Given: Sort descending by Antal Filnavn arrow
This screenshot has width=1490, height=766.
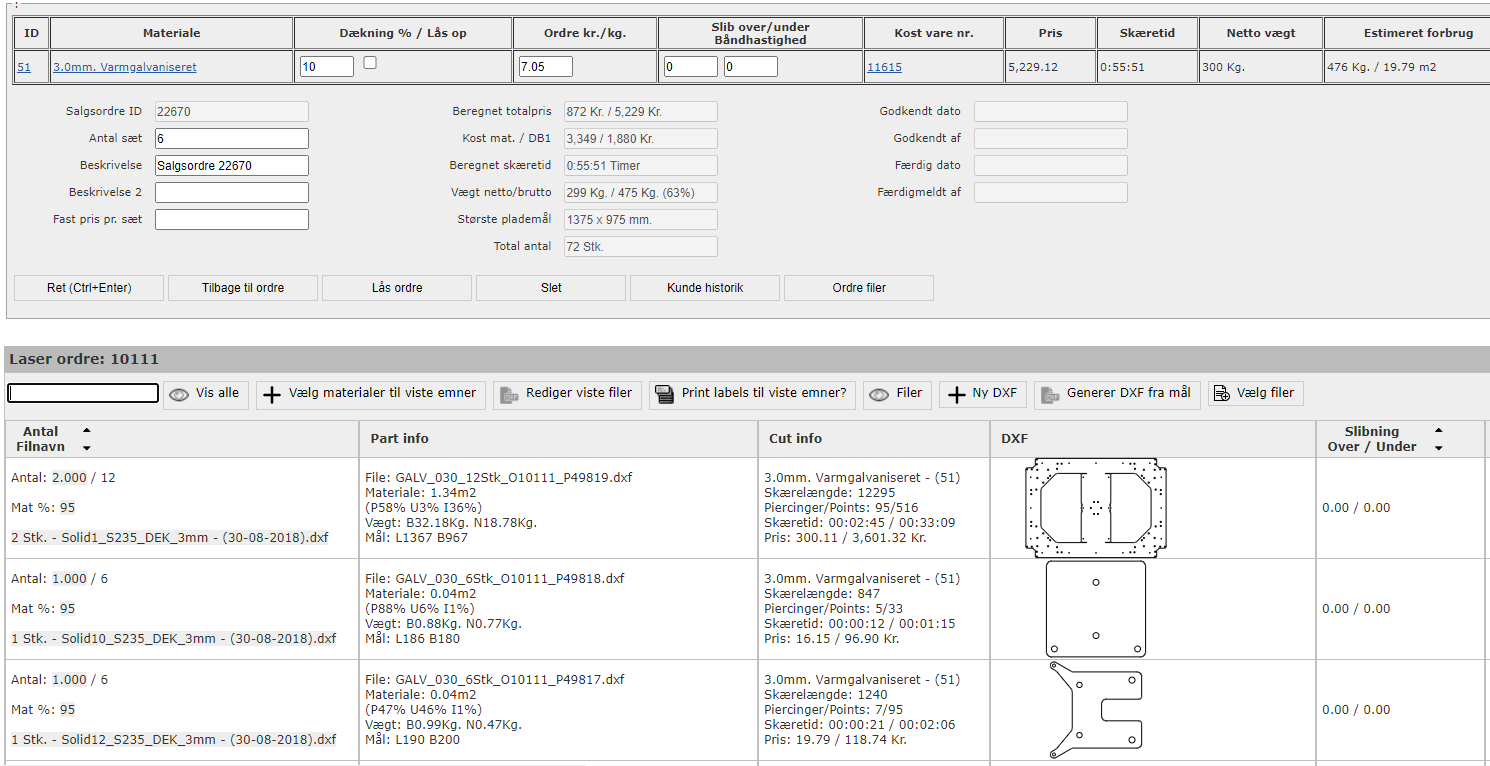Looking at the screenshot, I should tap(87, 448).
